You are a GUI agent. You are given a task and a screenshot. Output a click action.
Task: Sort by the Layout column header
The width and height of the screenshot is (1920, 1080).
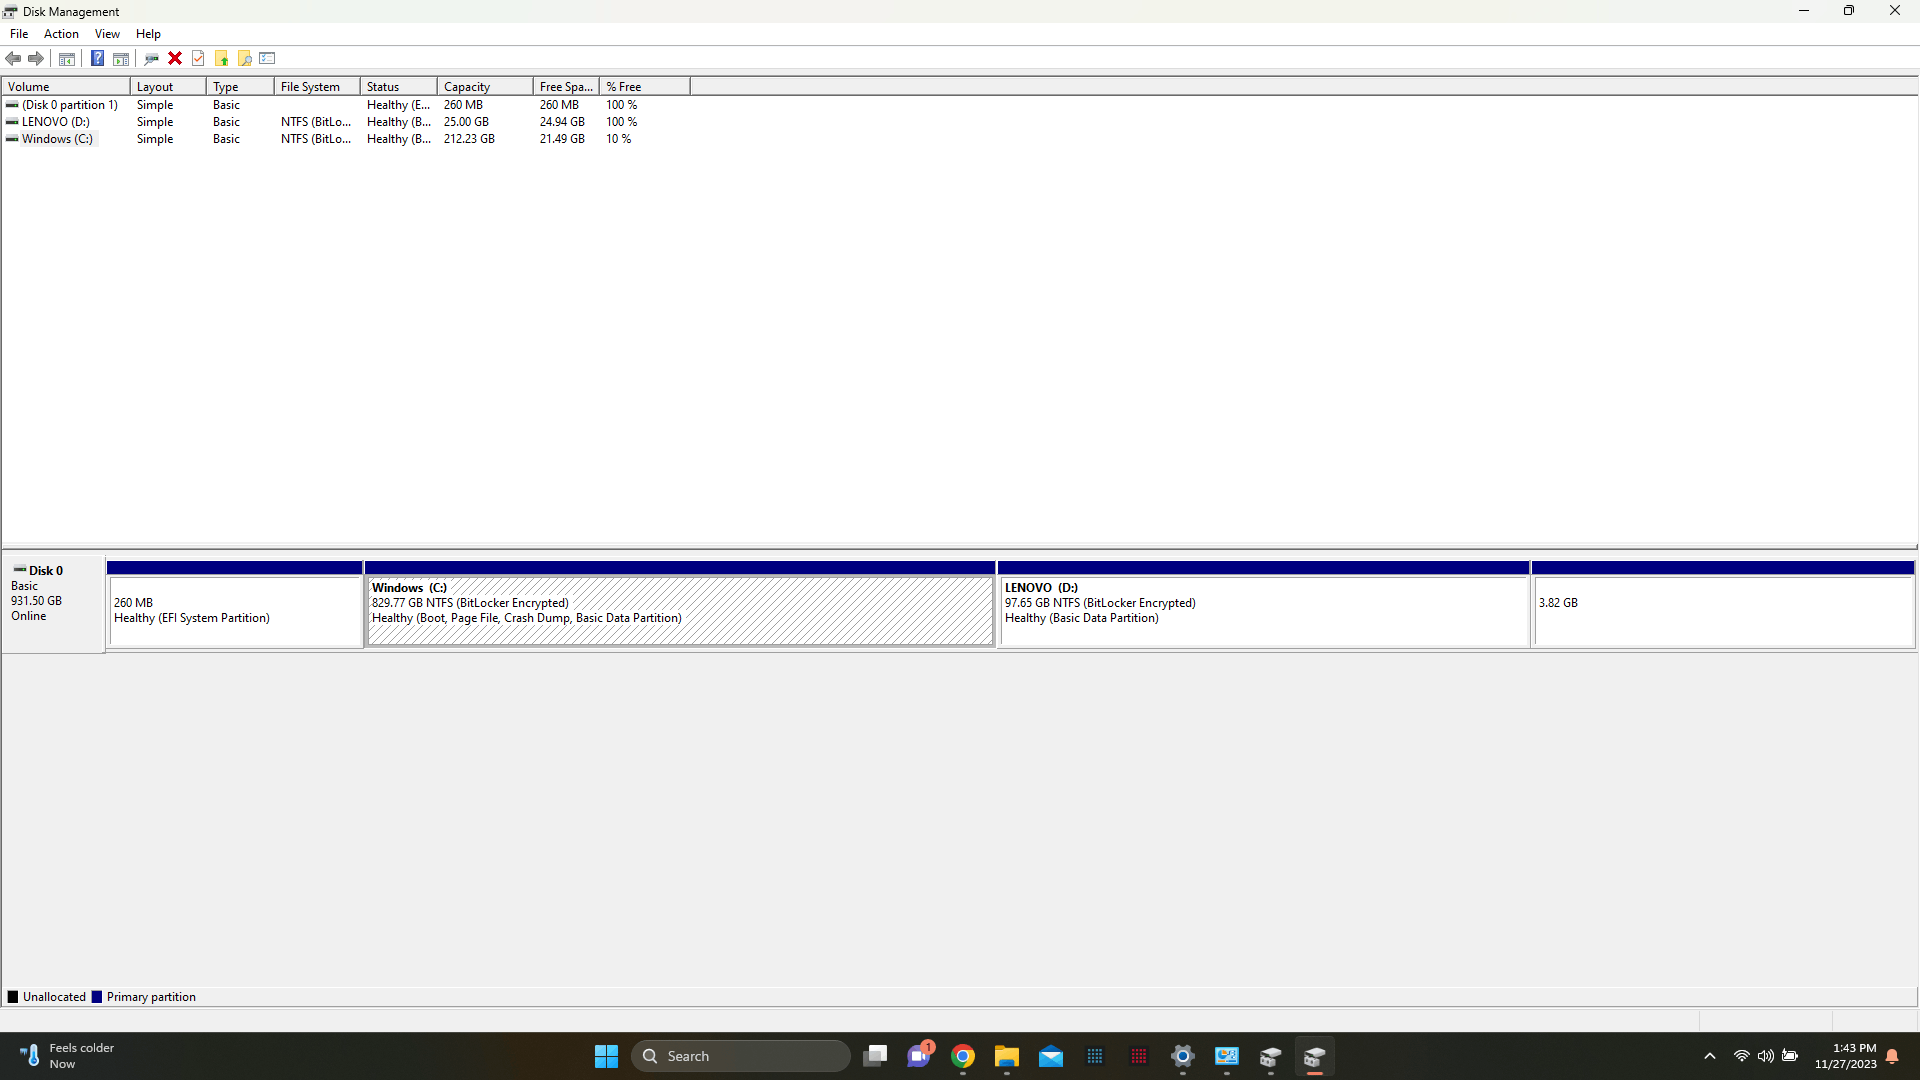click(x=168, y=87)
